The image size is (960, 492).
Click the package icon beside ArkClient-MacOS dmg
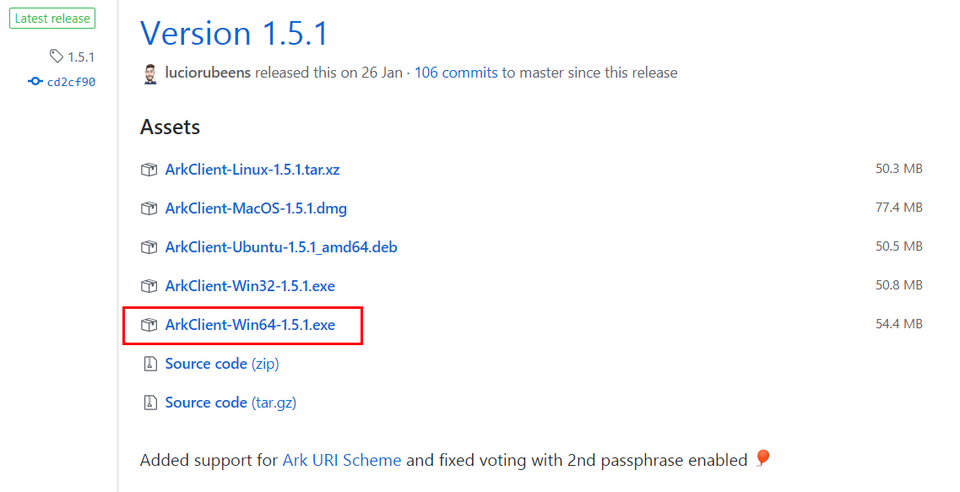tap(149, 209)
